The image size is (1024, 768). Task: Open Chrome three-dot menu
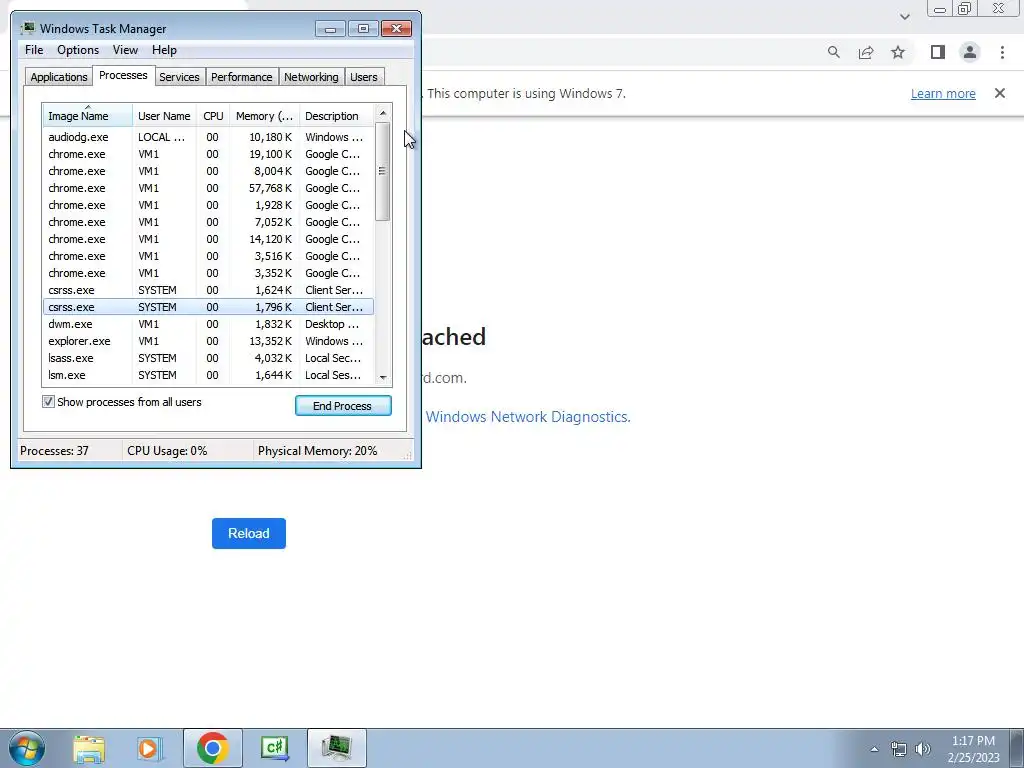1002,52
